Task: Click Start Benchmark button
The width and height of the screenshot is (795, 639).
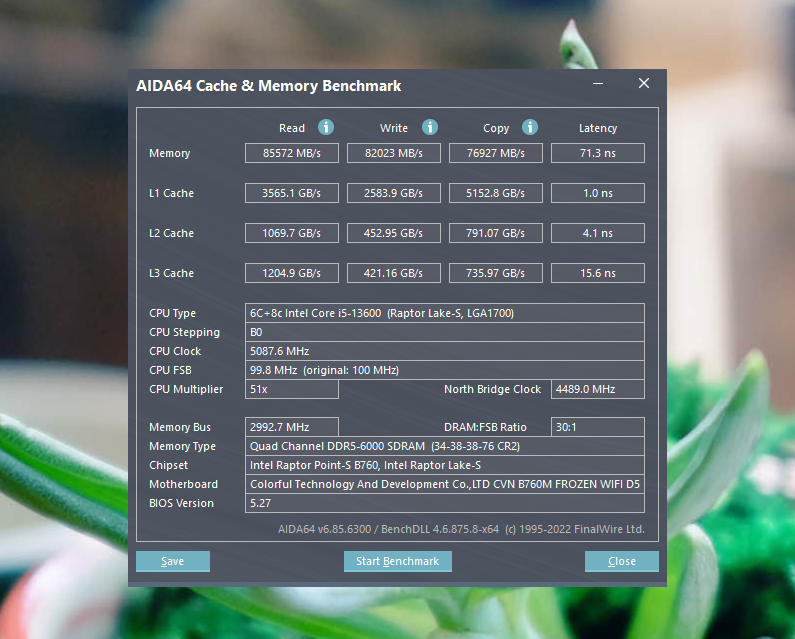Action: (398, 561)
